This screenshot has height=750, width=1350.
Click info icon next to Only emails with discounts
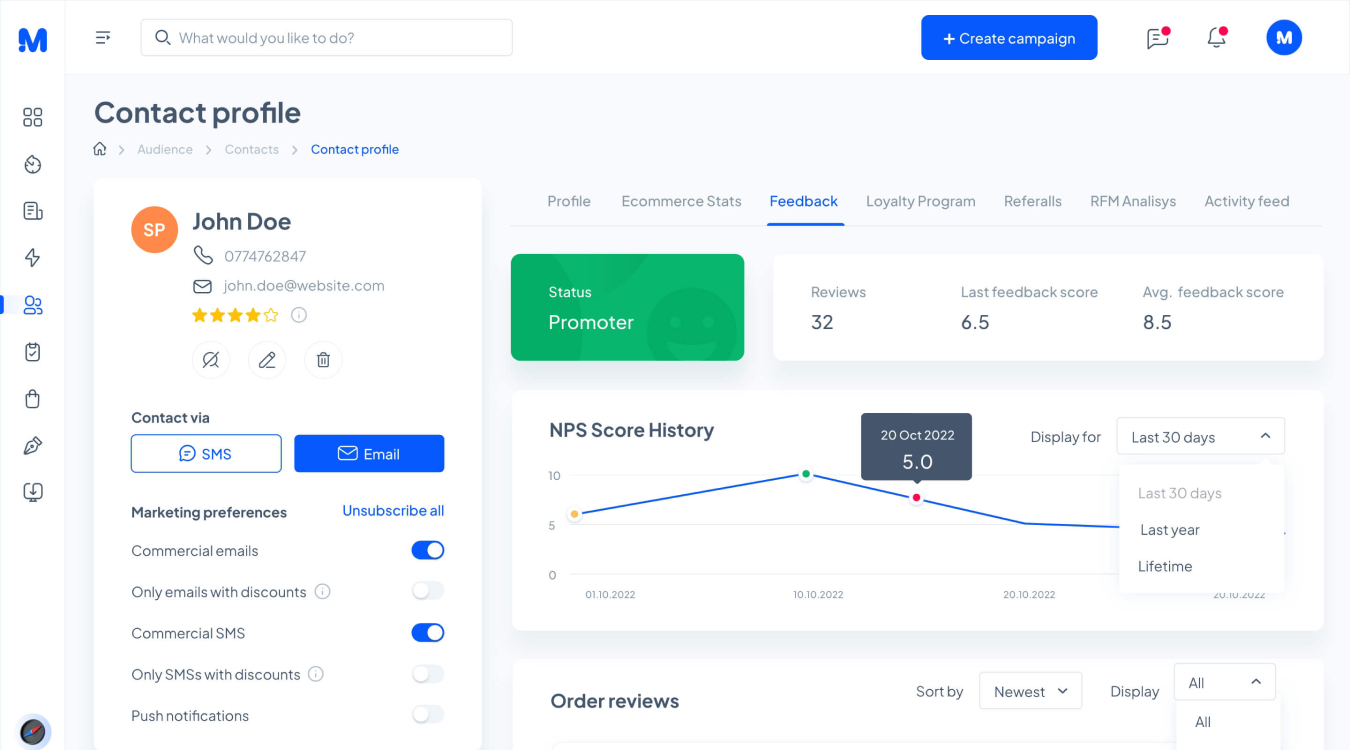(323, 591)
